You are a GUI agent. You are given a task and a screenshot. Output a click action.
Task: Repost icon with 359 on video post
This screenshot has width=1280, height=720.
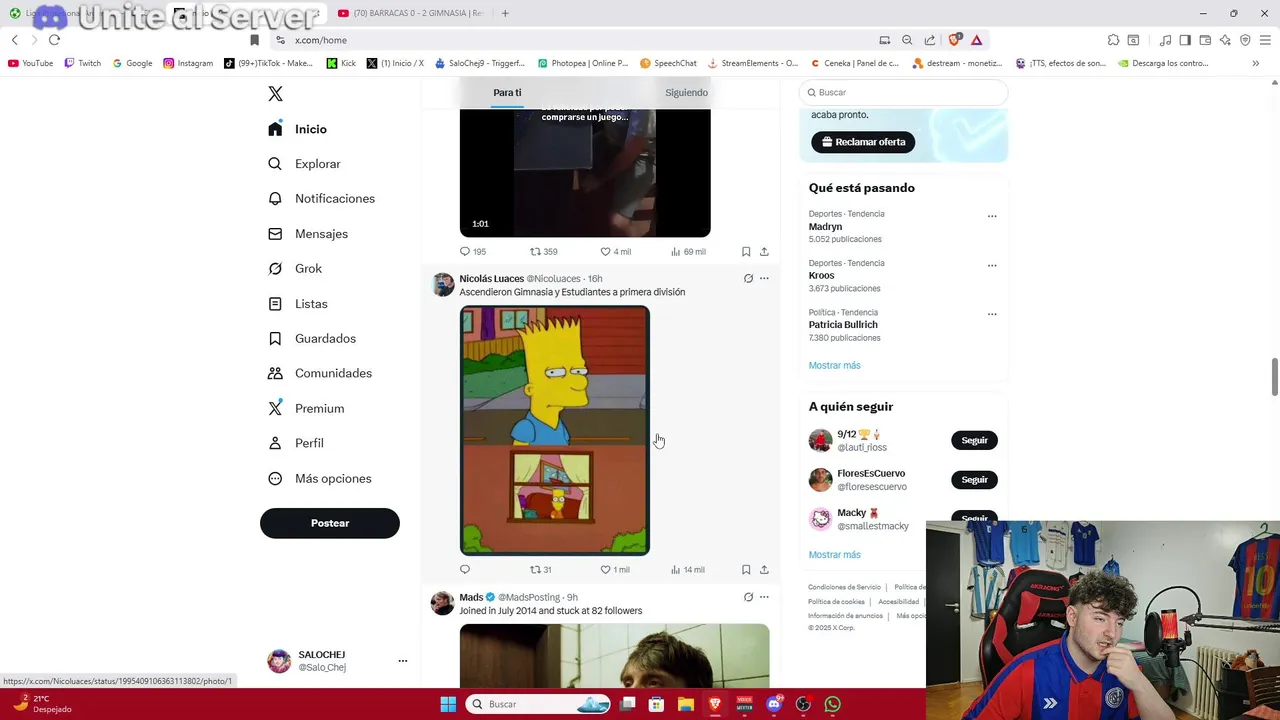point(535,252)
